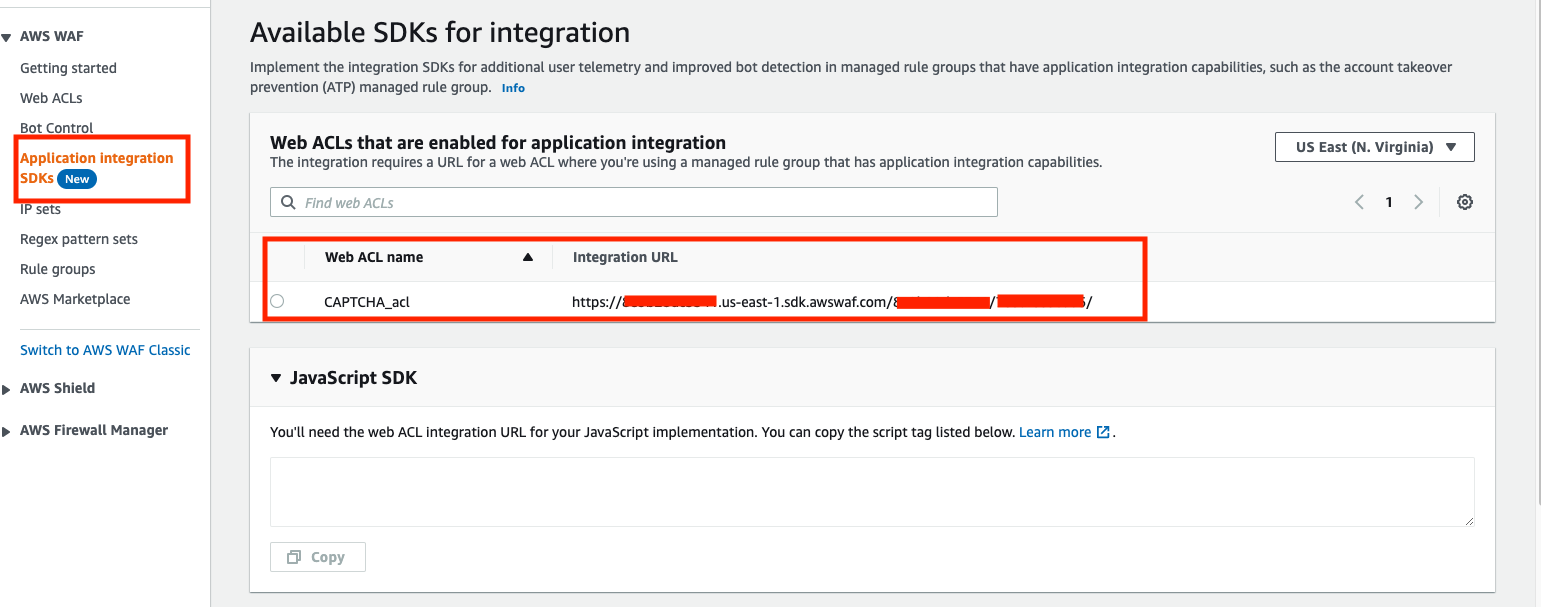This screenshot has height=607, width=1541.
Task: Go to next page of web ACLs
Action: point(1418,202)
